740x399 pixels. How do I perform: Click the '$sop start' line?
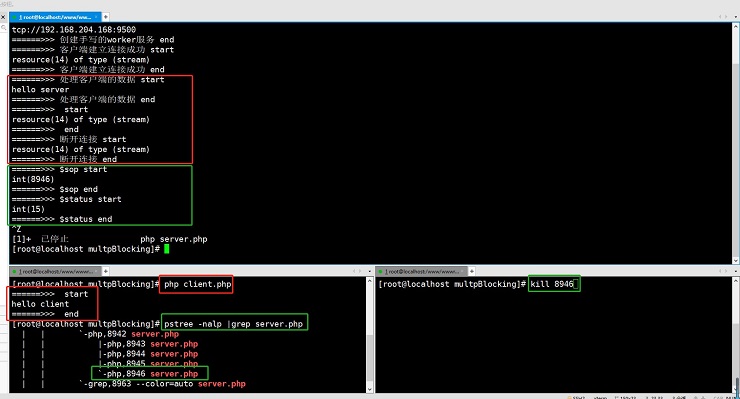(x=59, y=170)
